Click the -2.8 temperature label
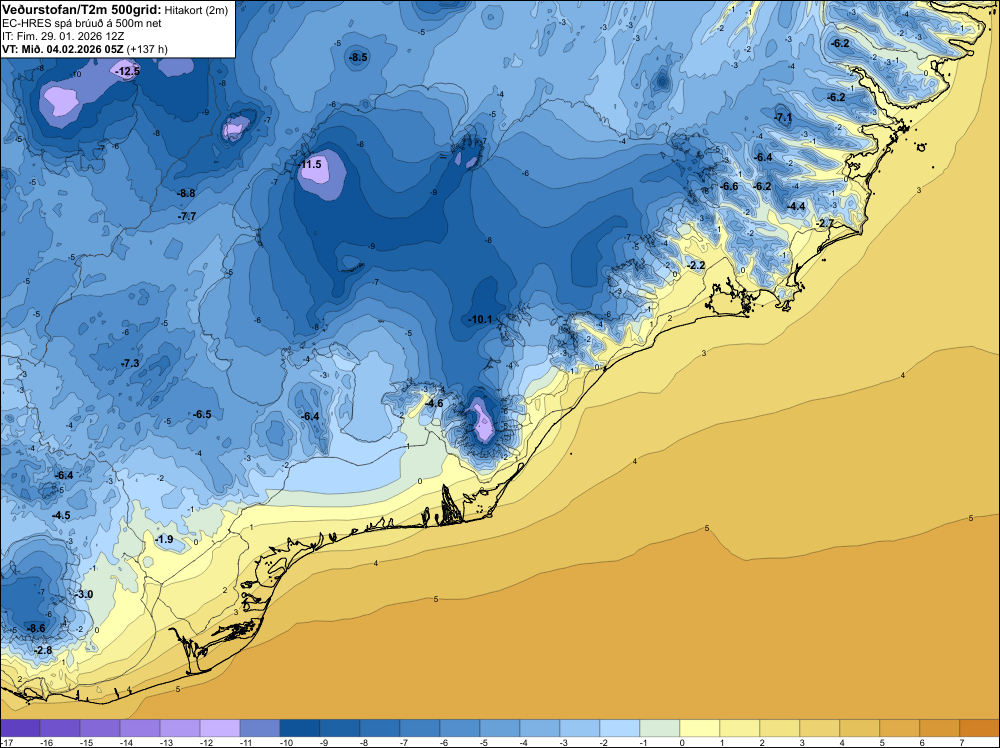The image size is (1000, 748). [x=43, y=650]
